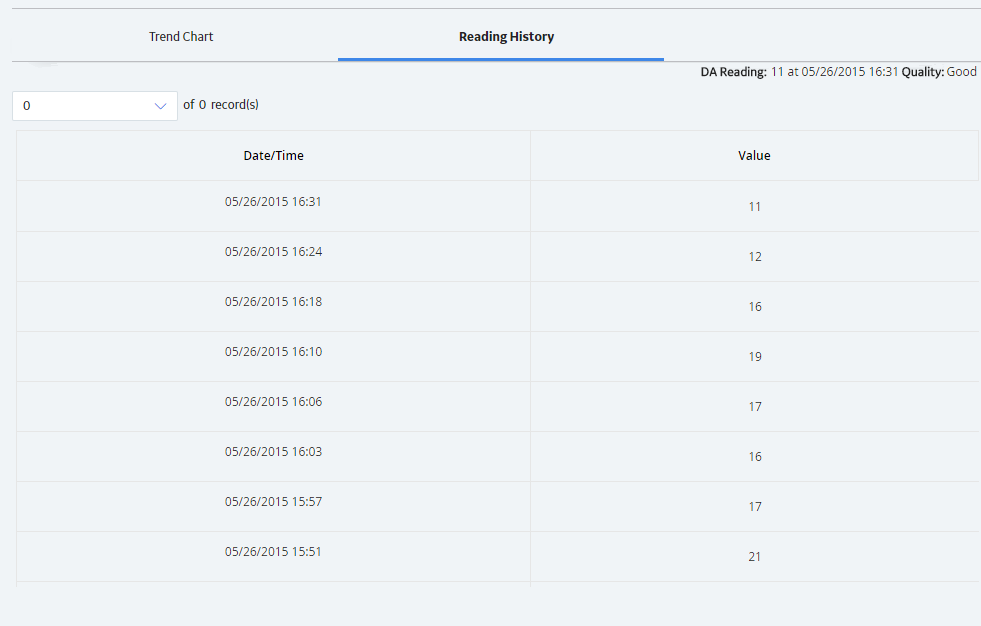Click the dropdown chevron arrow icon
The height and width of the screenshot is (626, 981).
[160, 106]
